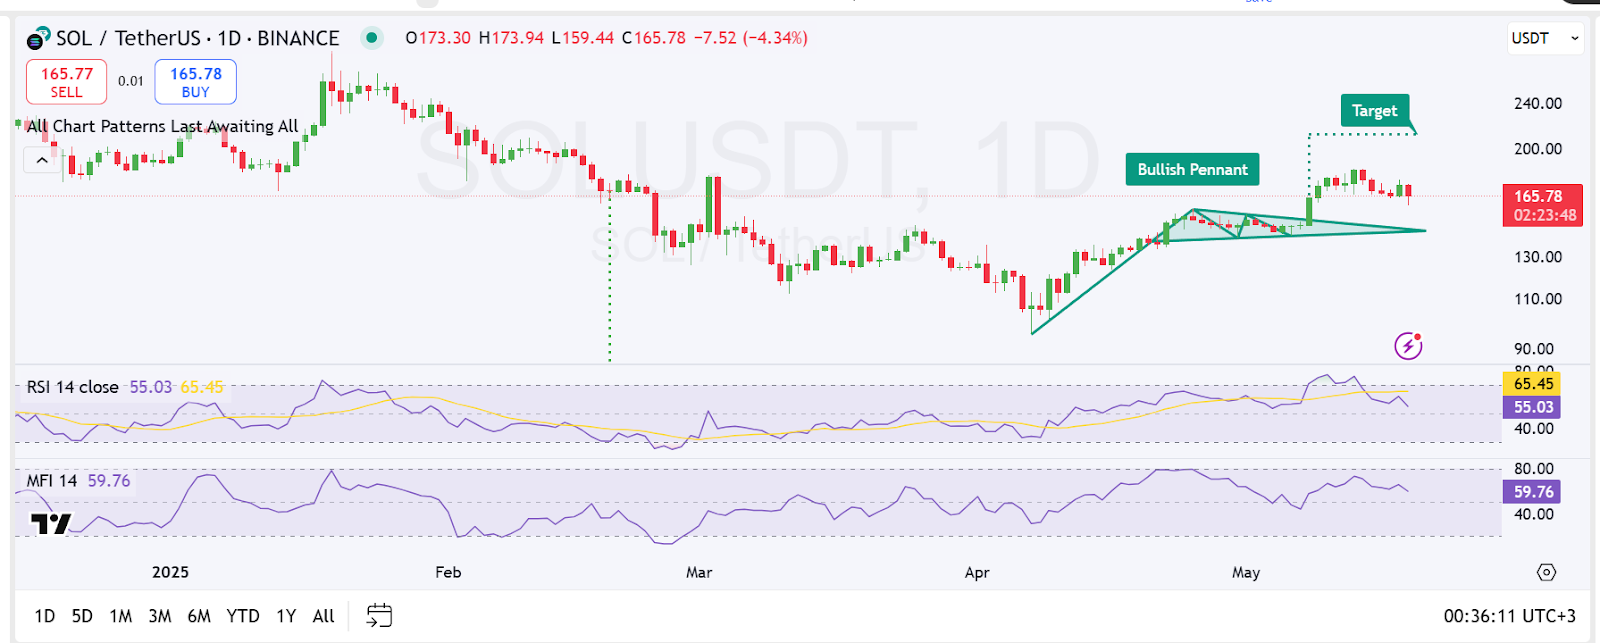
Task: Click the 00:36:11 UTC+3 timezone clock
Action: coord(1509,616)
